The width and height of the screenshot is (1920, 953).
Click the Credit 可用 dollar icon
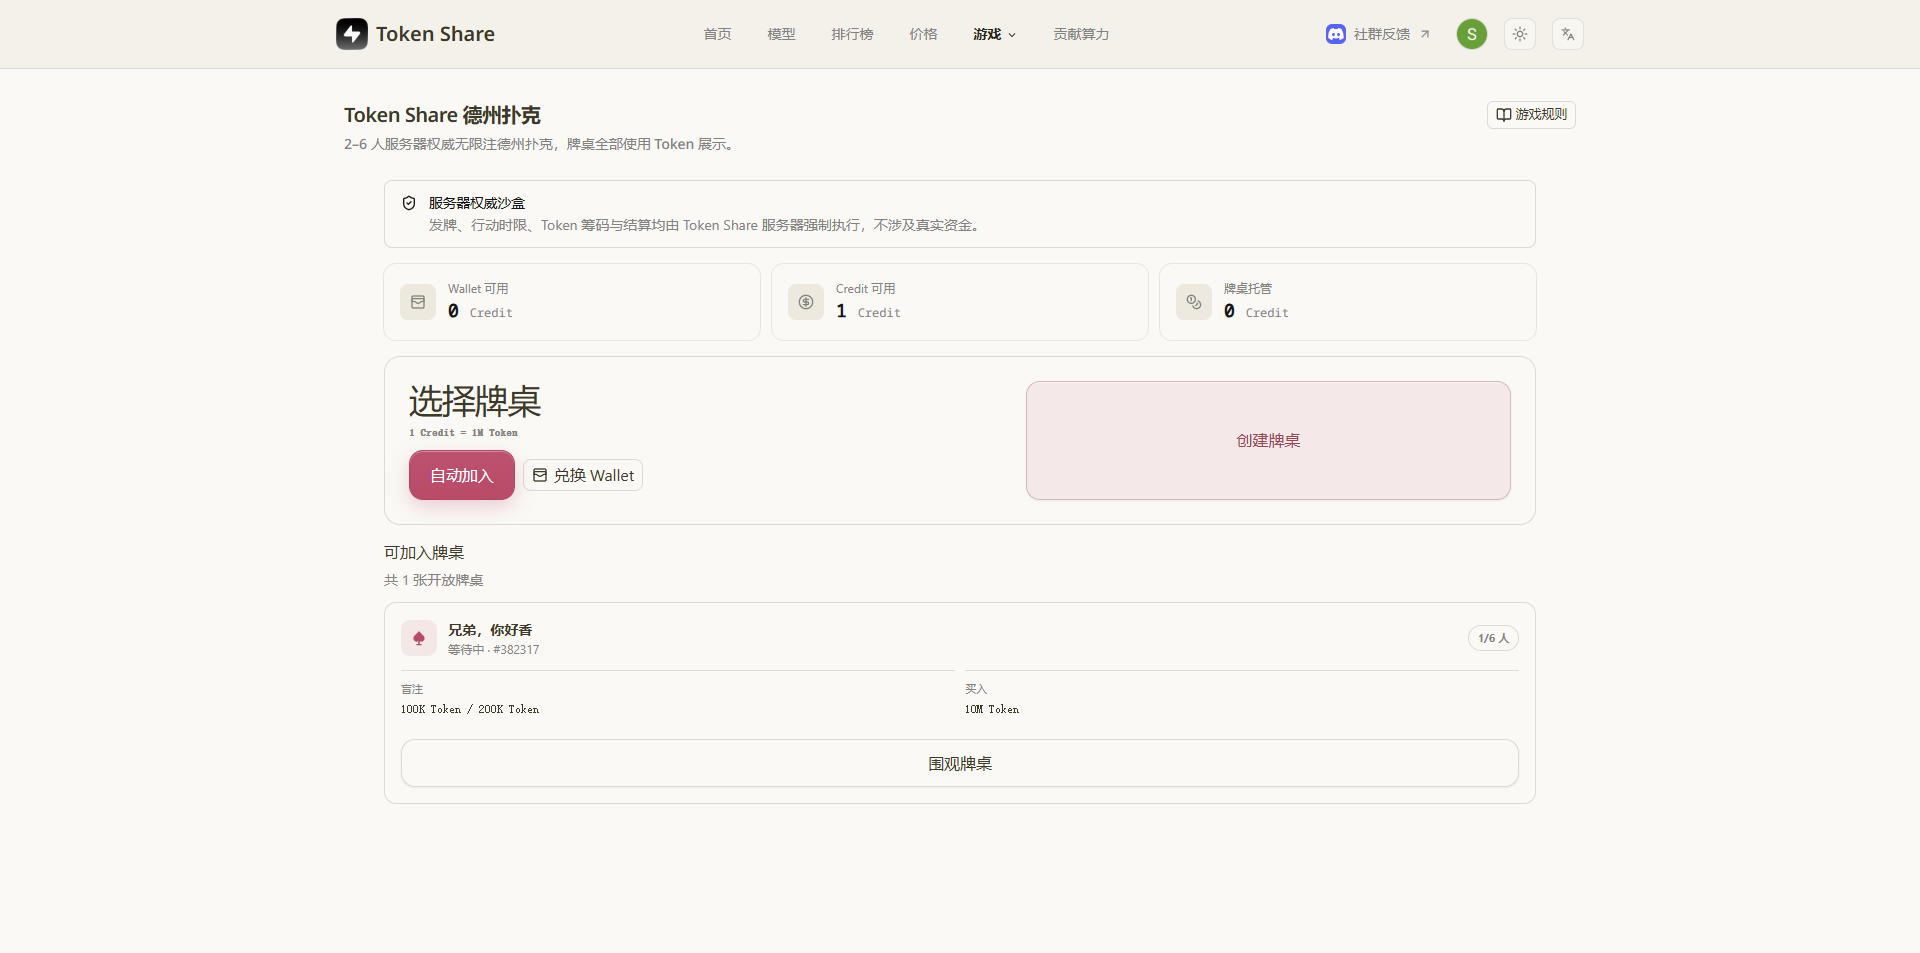(x=806, y=302)
